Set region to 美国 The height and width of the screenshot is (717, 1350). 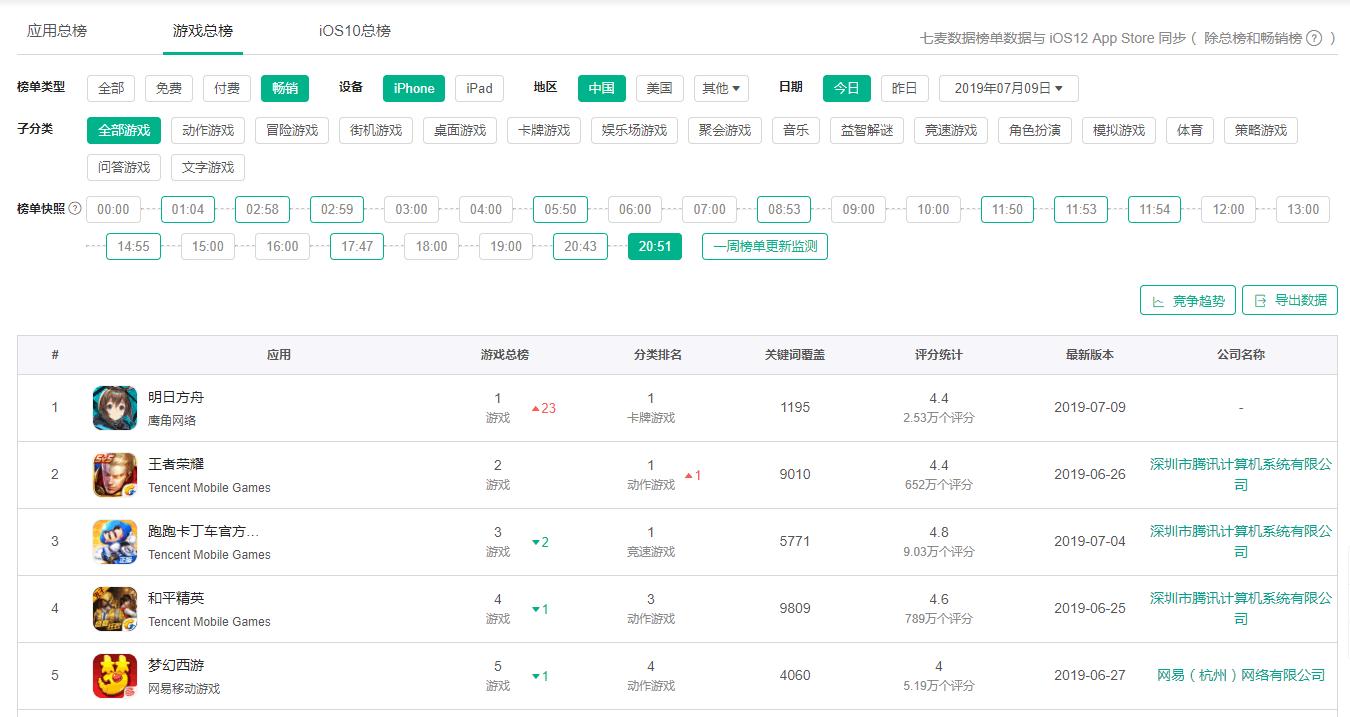pyautogui.click(x=660, y=88)
